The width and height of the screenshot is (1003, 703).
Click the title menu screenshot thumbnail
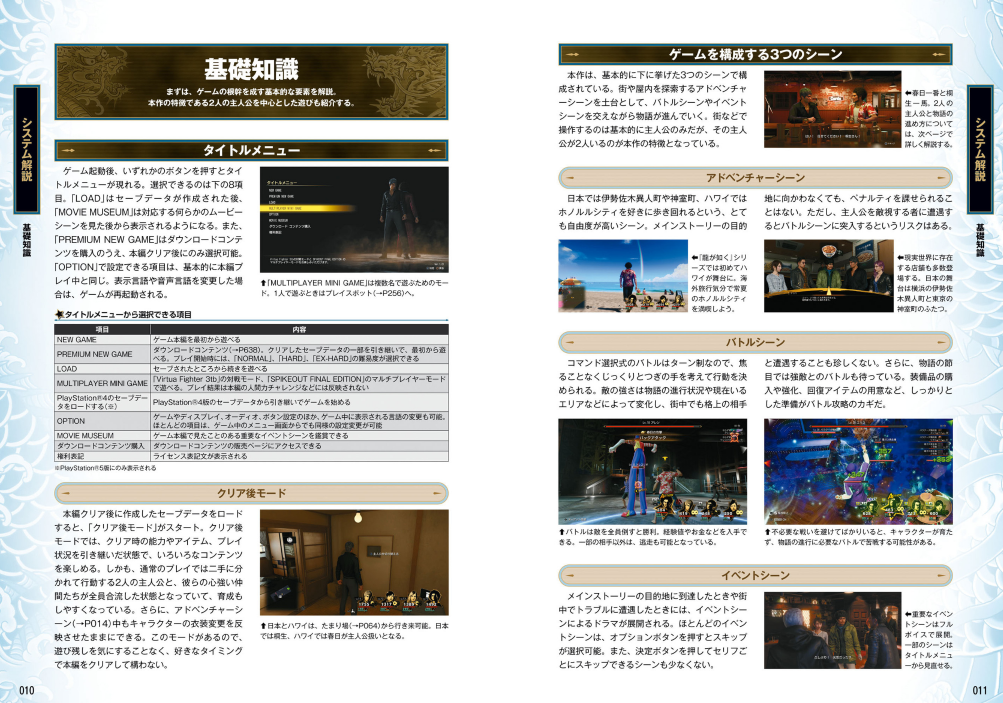pyautogui.click(x=354, y=220)
